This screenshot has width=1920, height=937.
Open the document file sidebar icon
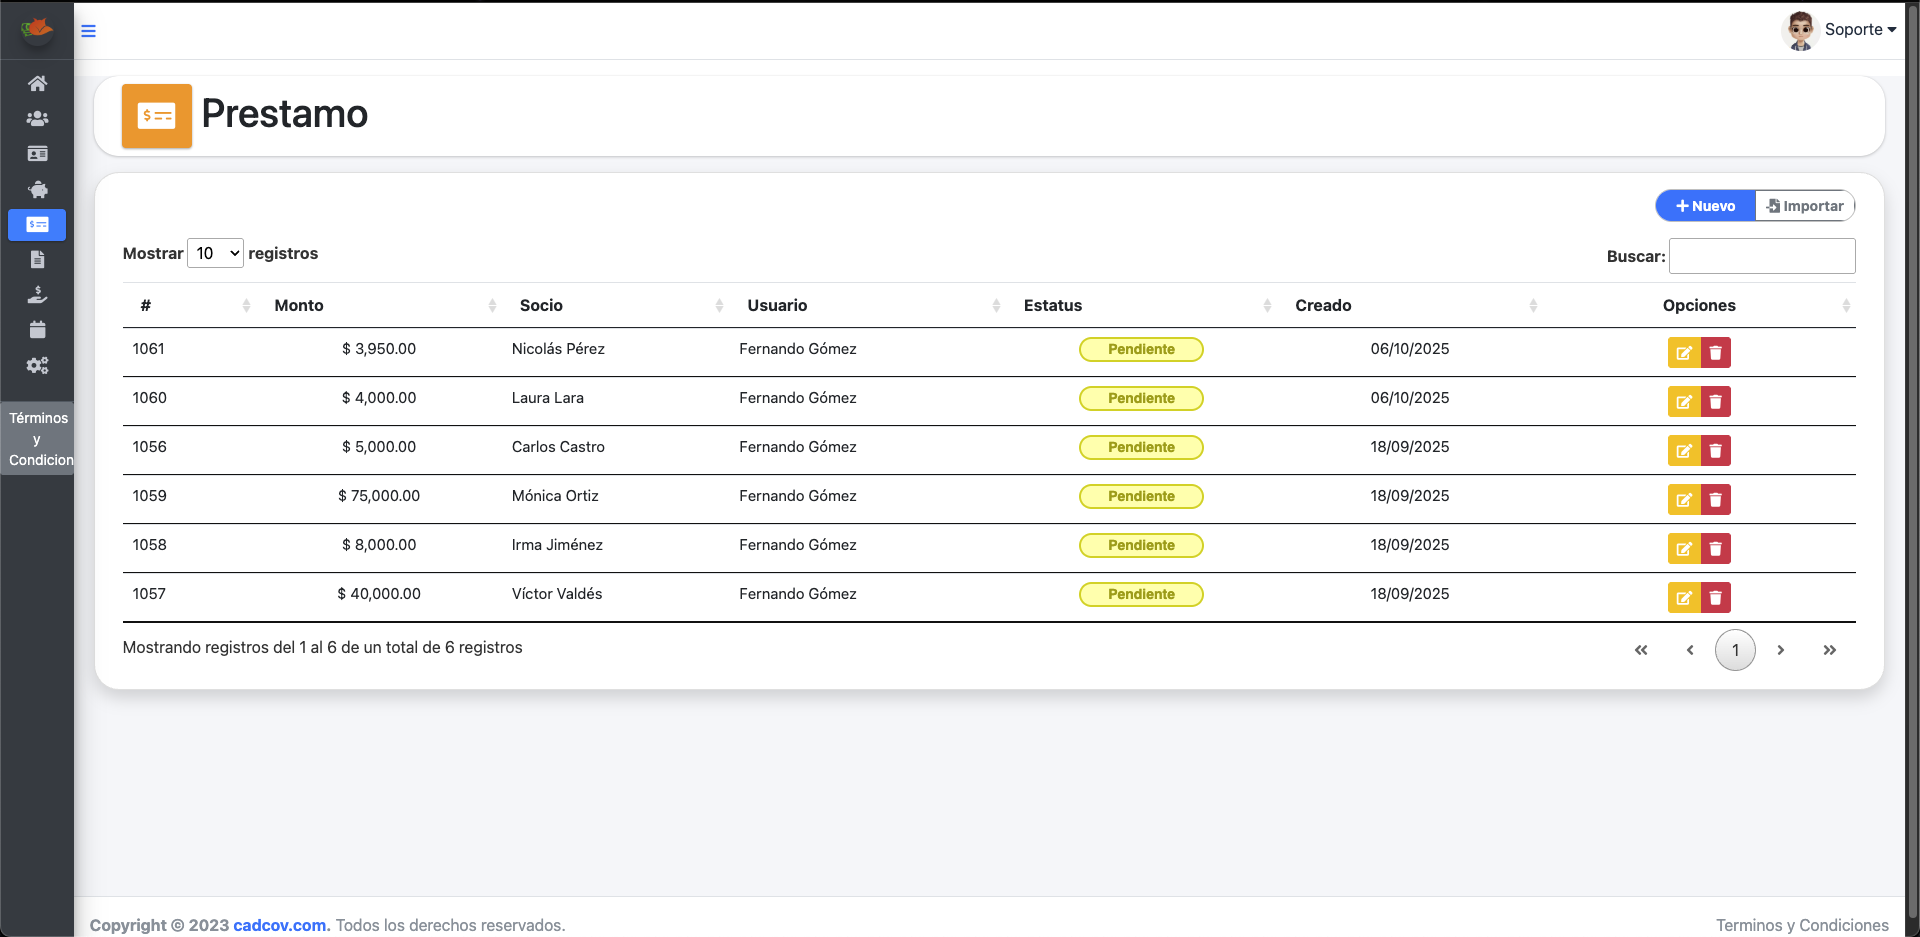click(x=37, y=260)
